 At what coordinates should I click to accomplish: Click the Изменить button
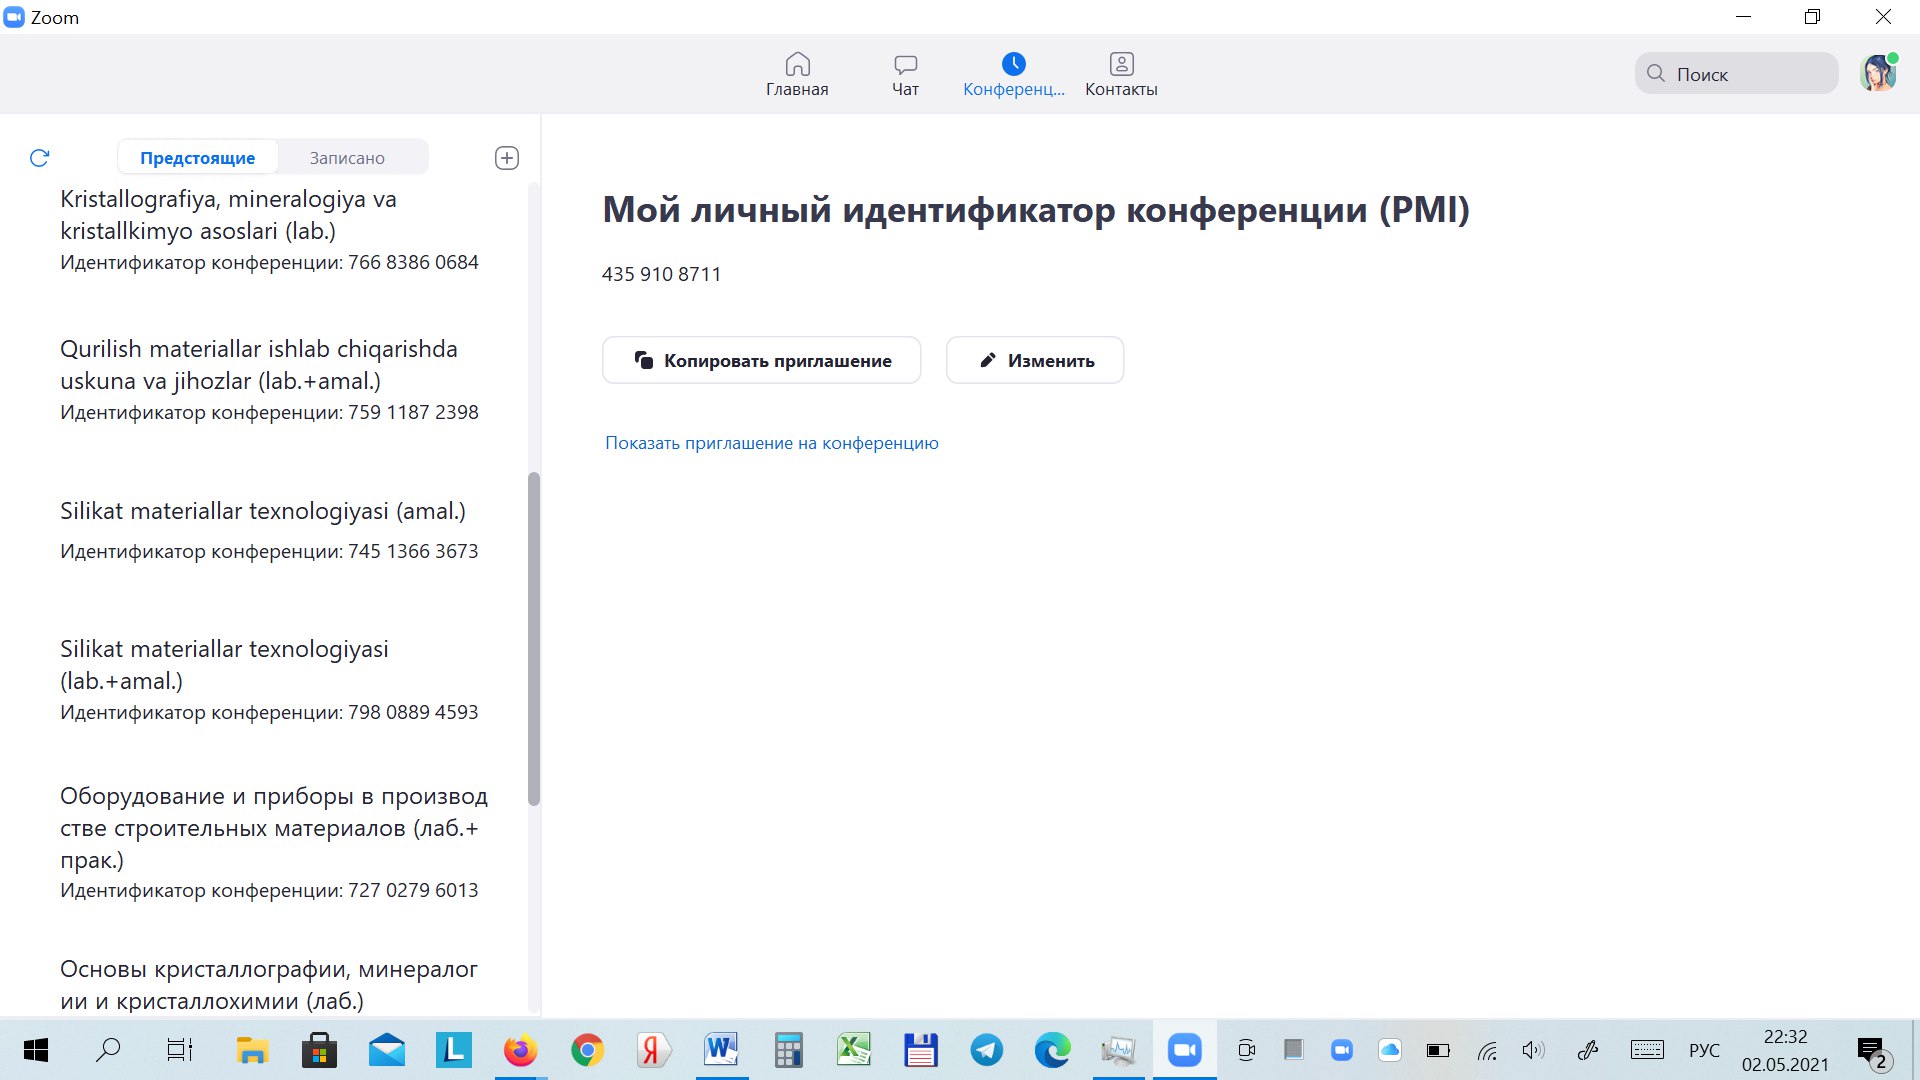pos(1035,360)
